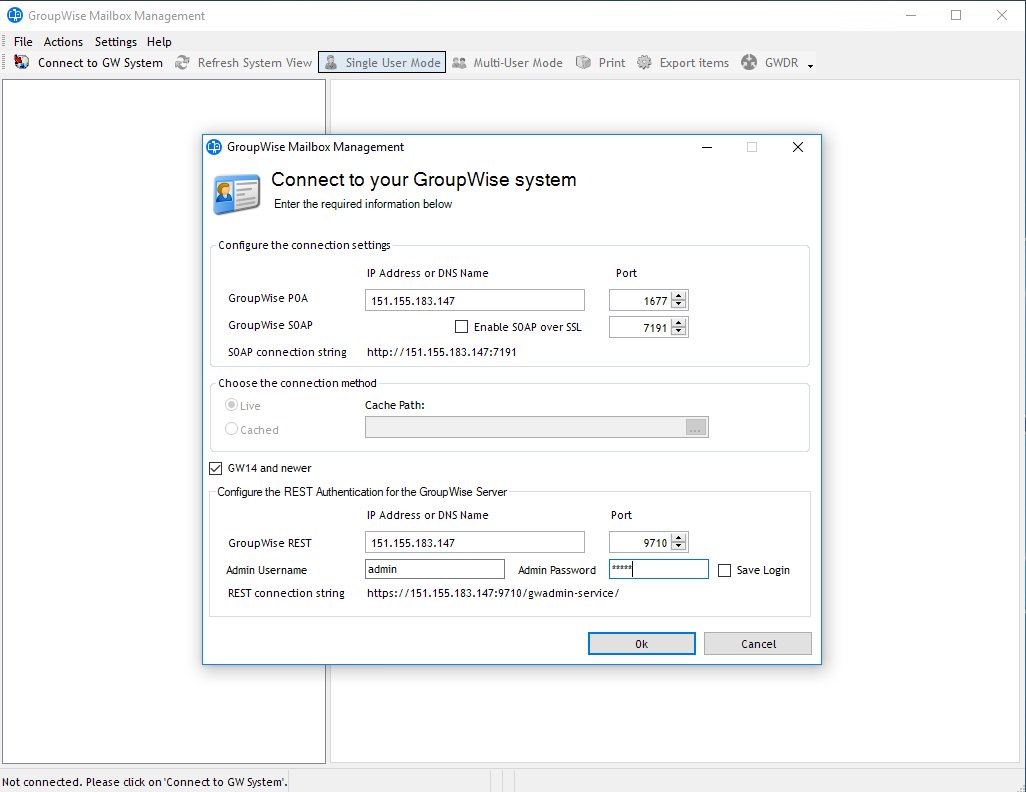Uncheck GW14 and newer option

pos(216,468)
